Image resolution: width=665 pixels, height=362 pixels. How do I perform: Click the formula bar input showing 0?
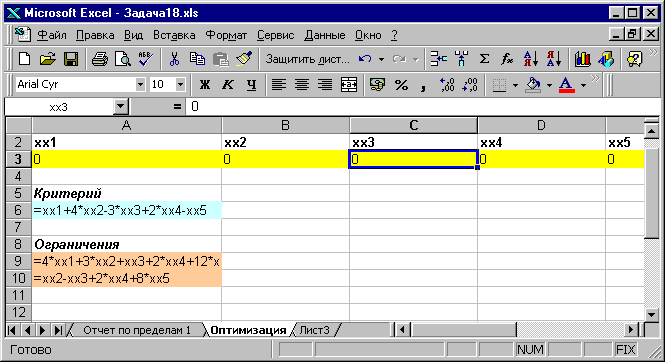coord(422,107)
